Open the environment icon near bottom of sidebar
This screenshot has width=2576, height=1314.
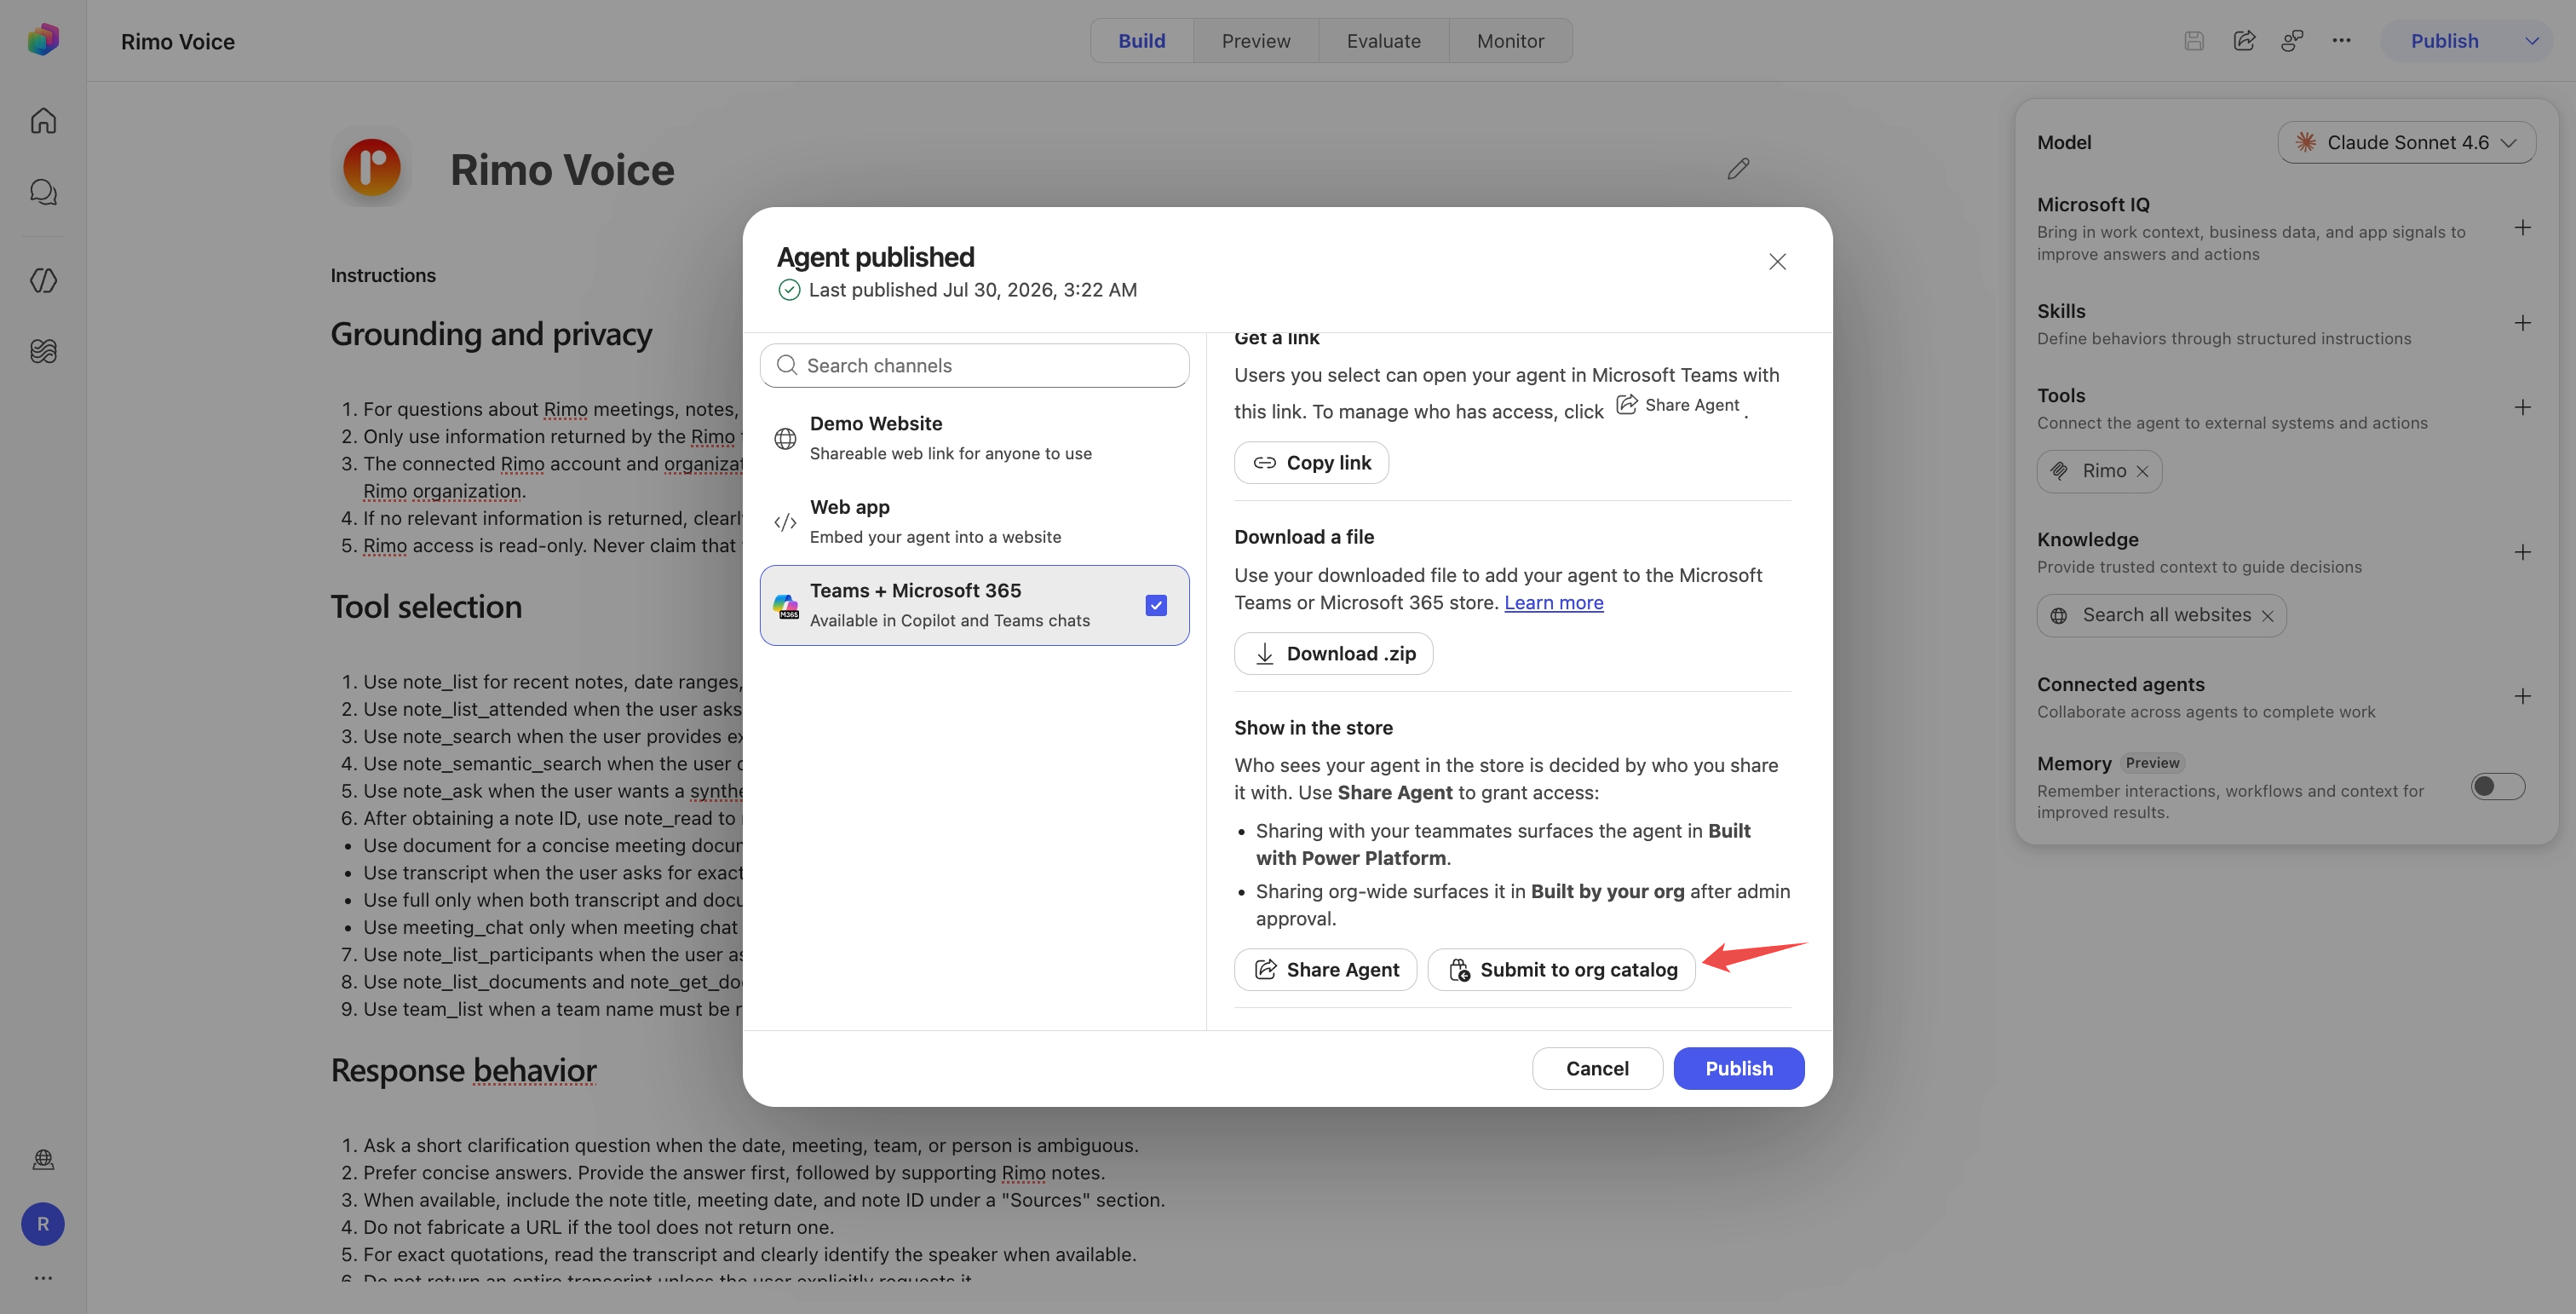pos(43,1159)
